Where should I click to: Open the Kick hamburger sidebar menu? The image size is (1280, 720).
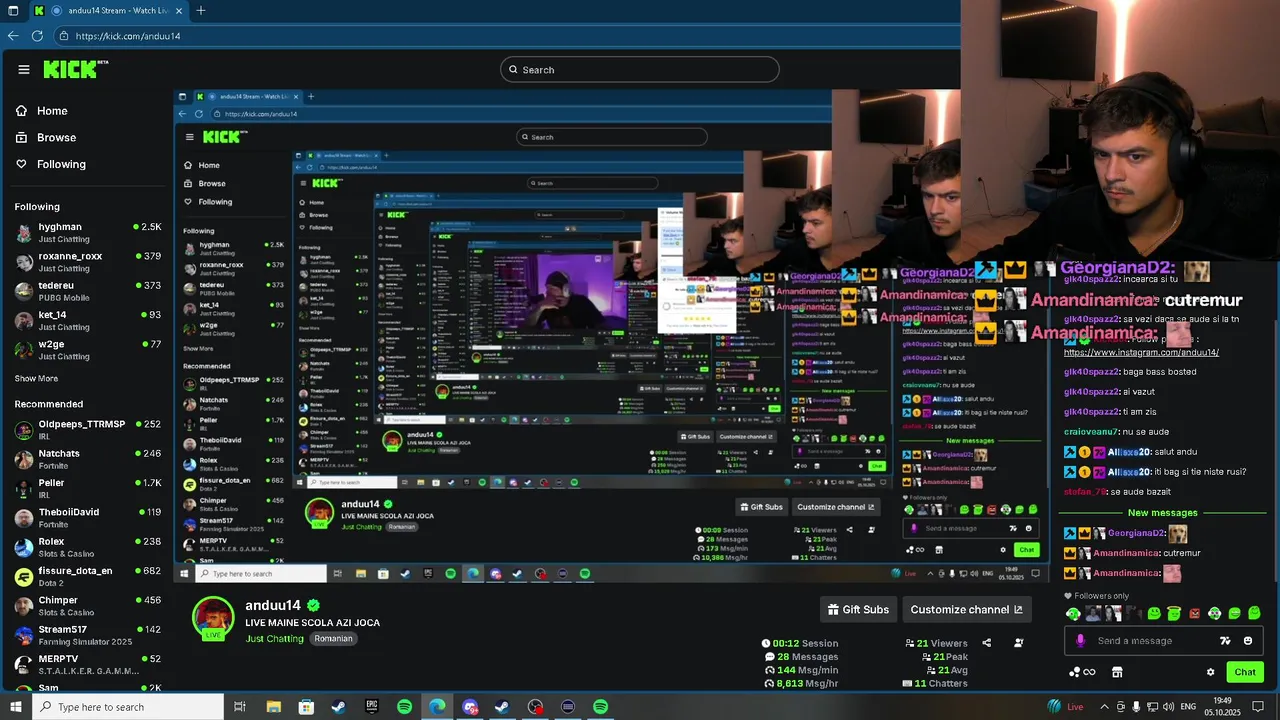tap(24, 69)
